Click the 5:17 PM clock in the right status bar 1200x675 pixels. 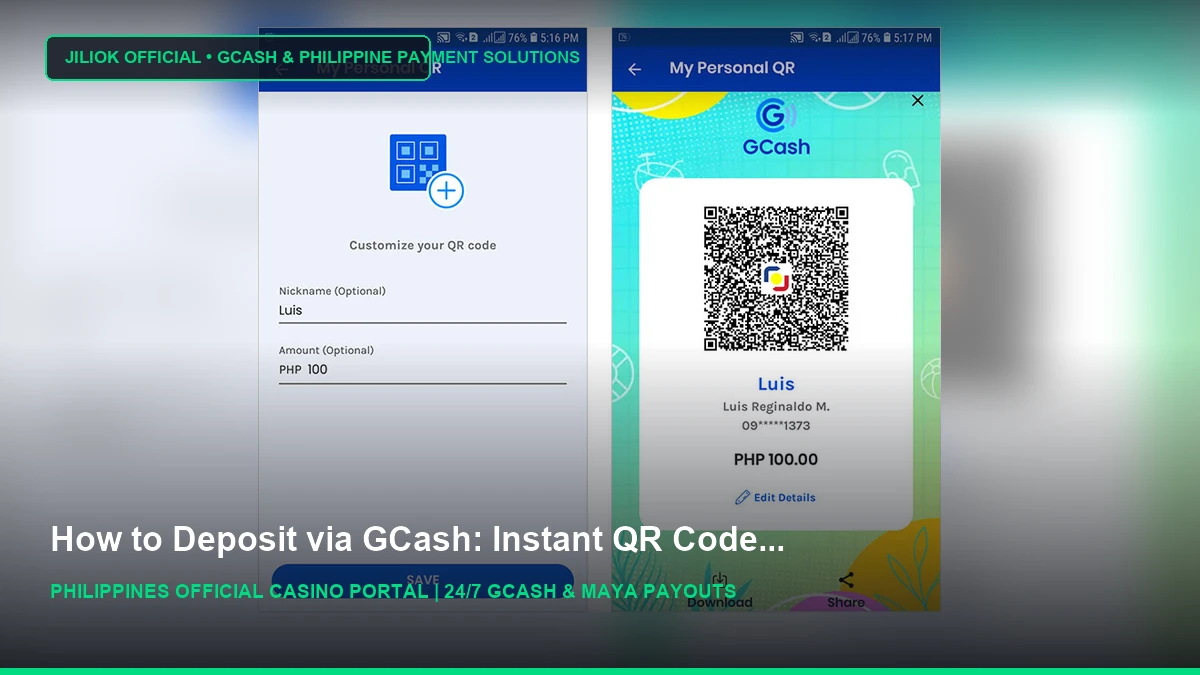pyautogui.click(x=911, y=38)
